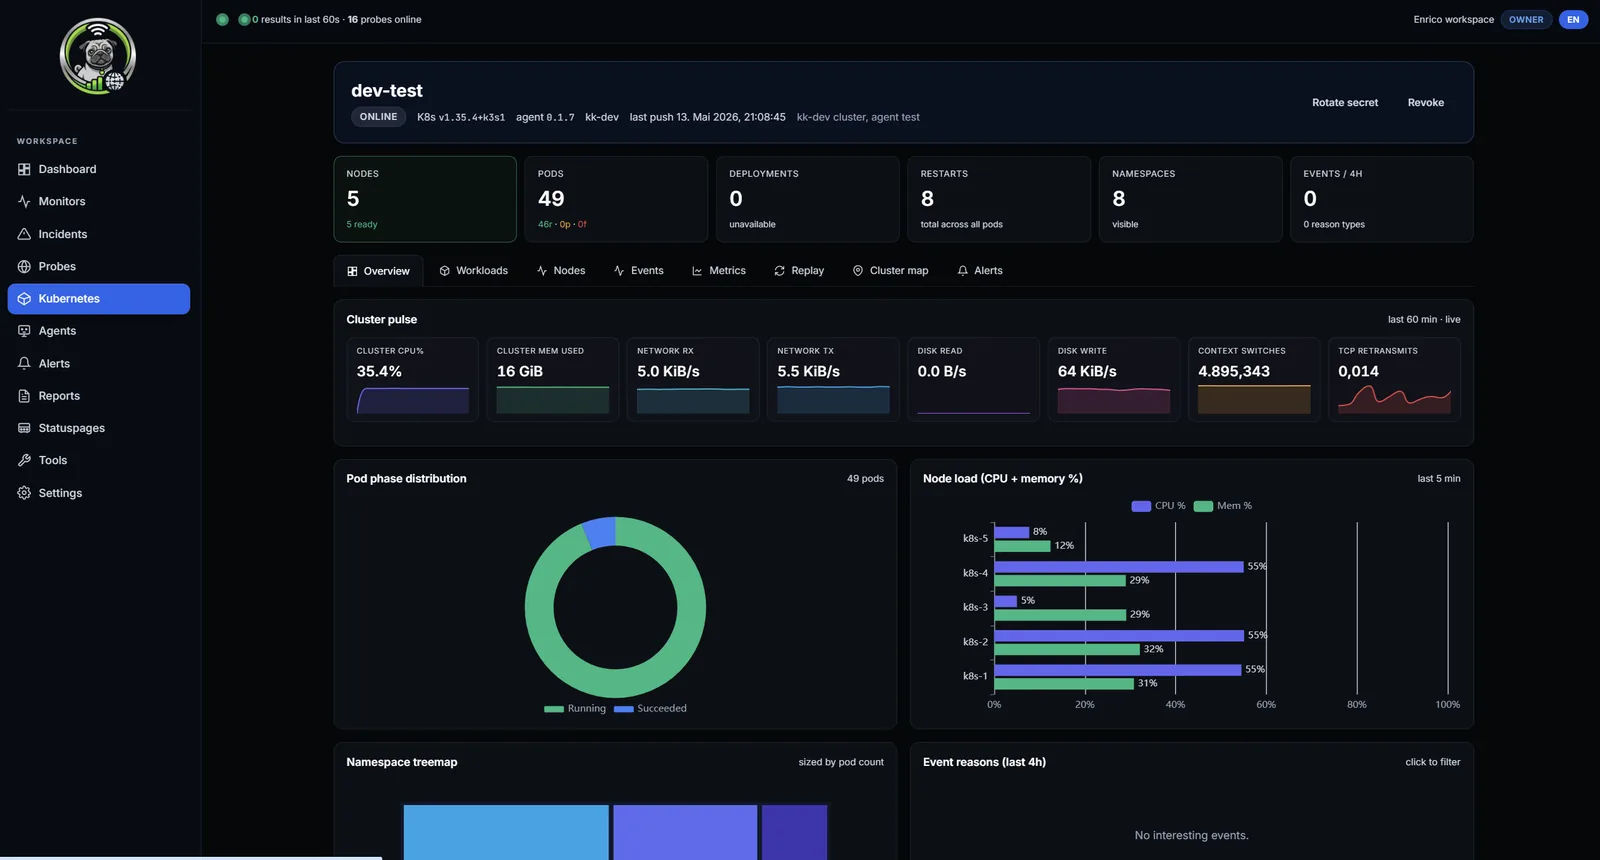The height and width of the screenshot is (860, 1600).
Task: Click the ONLINE status badge
Action: pyautogui.click(x=378, y=117)
